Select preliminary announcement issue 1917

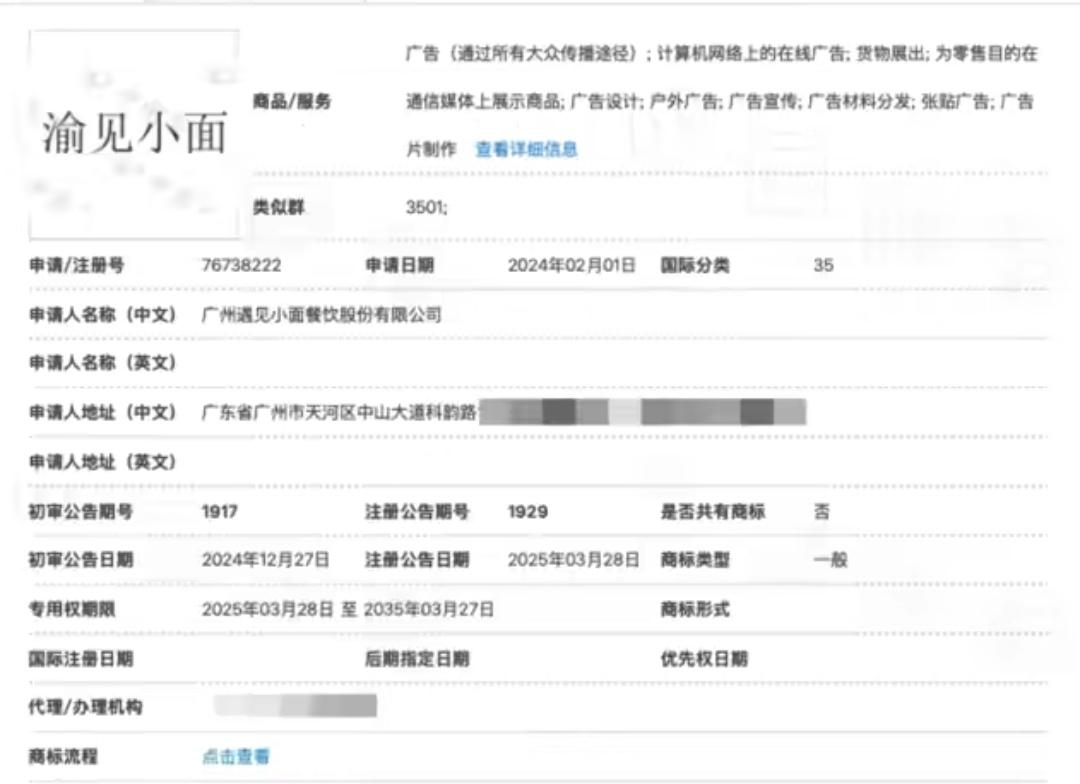(x=220, y=511)
